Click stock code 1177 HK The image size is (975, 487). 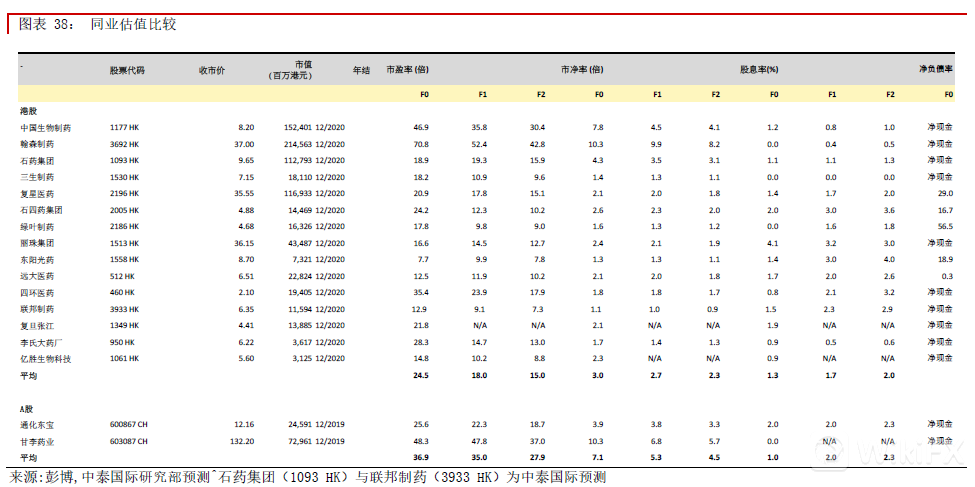pyautogui.click(x=124, y=128)
